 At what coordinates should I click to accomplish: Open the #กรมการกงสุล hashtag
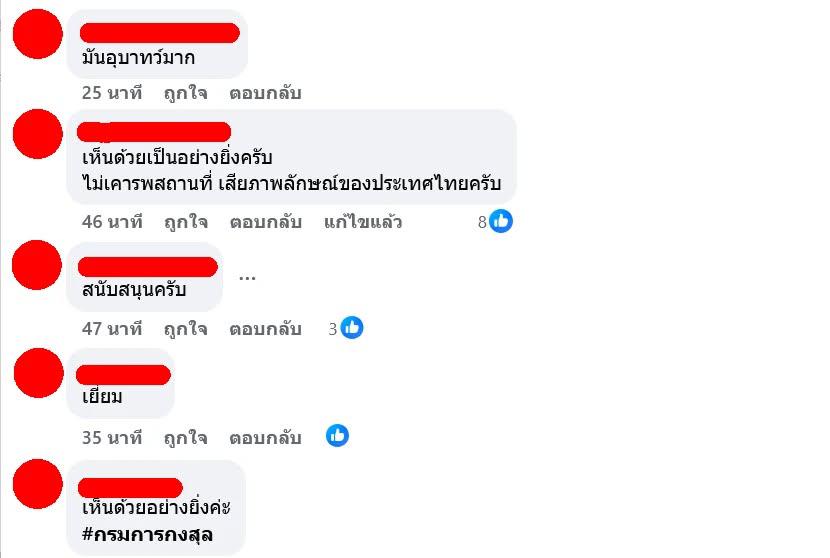pyautogui.click(x=148, y=535)
